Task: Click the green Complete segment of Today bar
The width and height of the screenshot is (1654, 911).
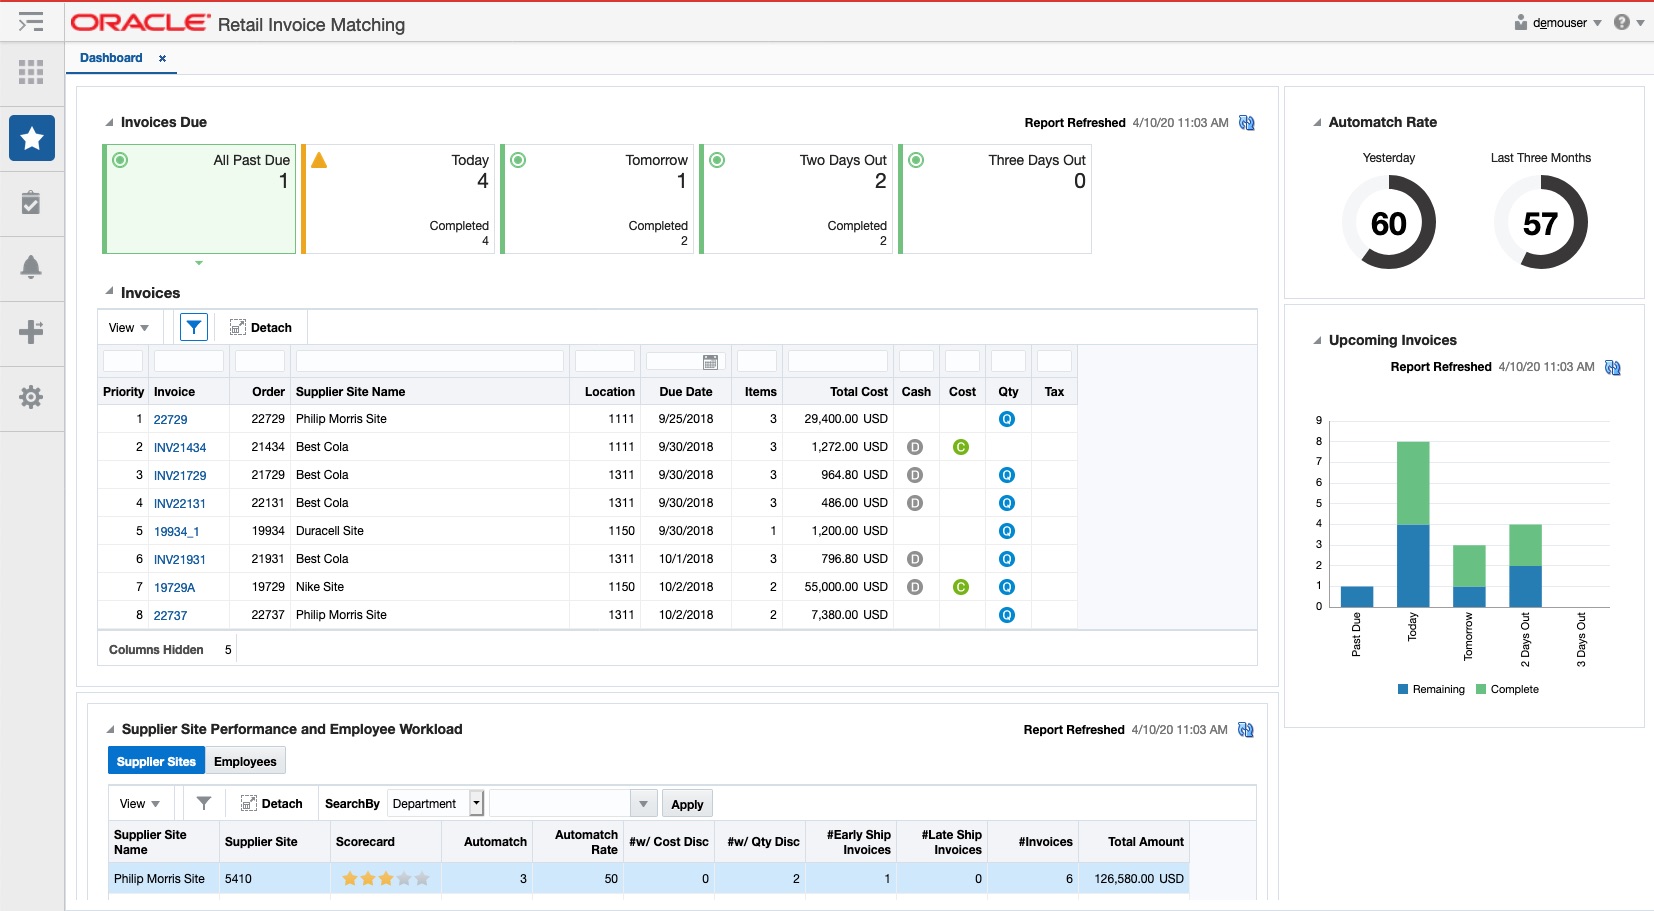Action: [1412, 483]
